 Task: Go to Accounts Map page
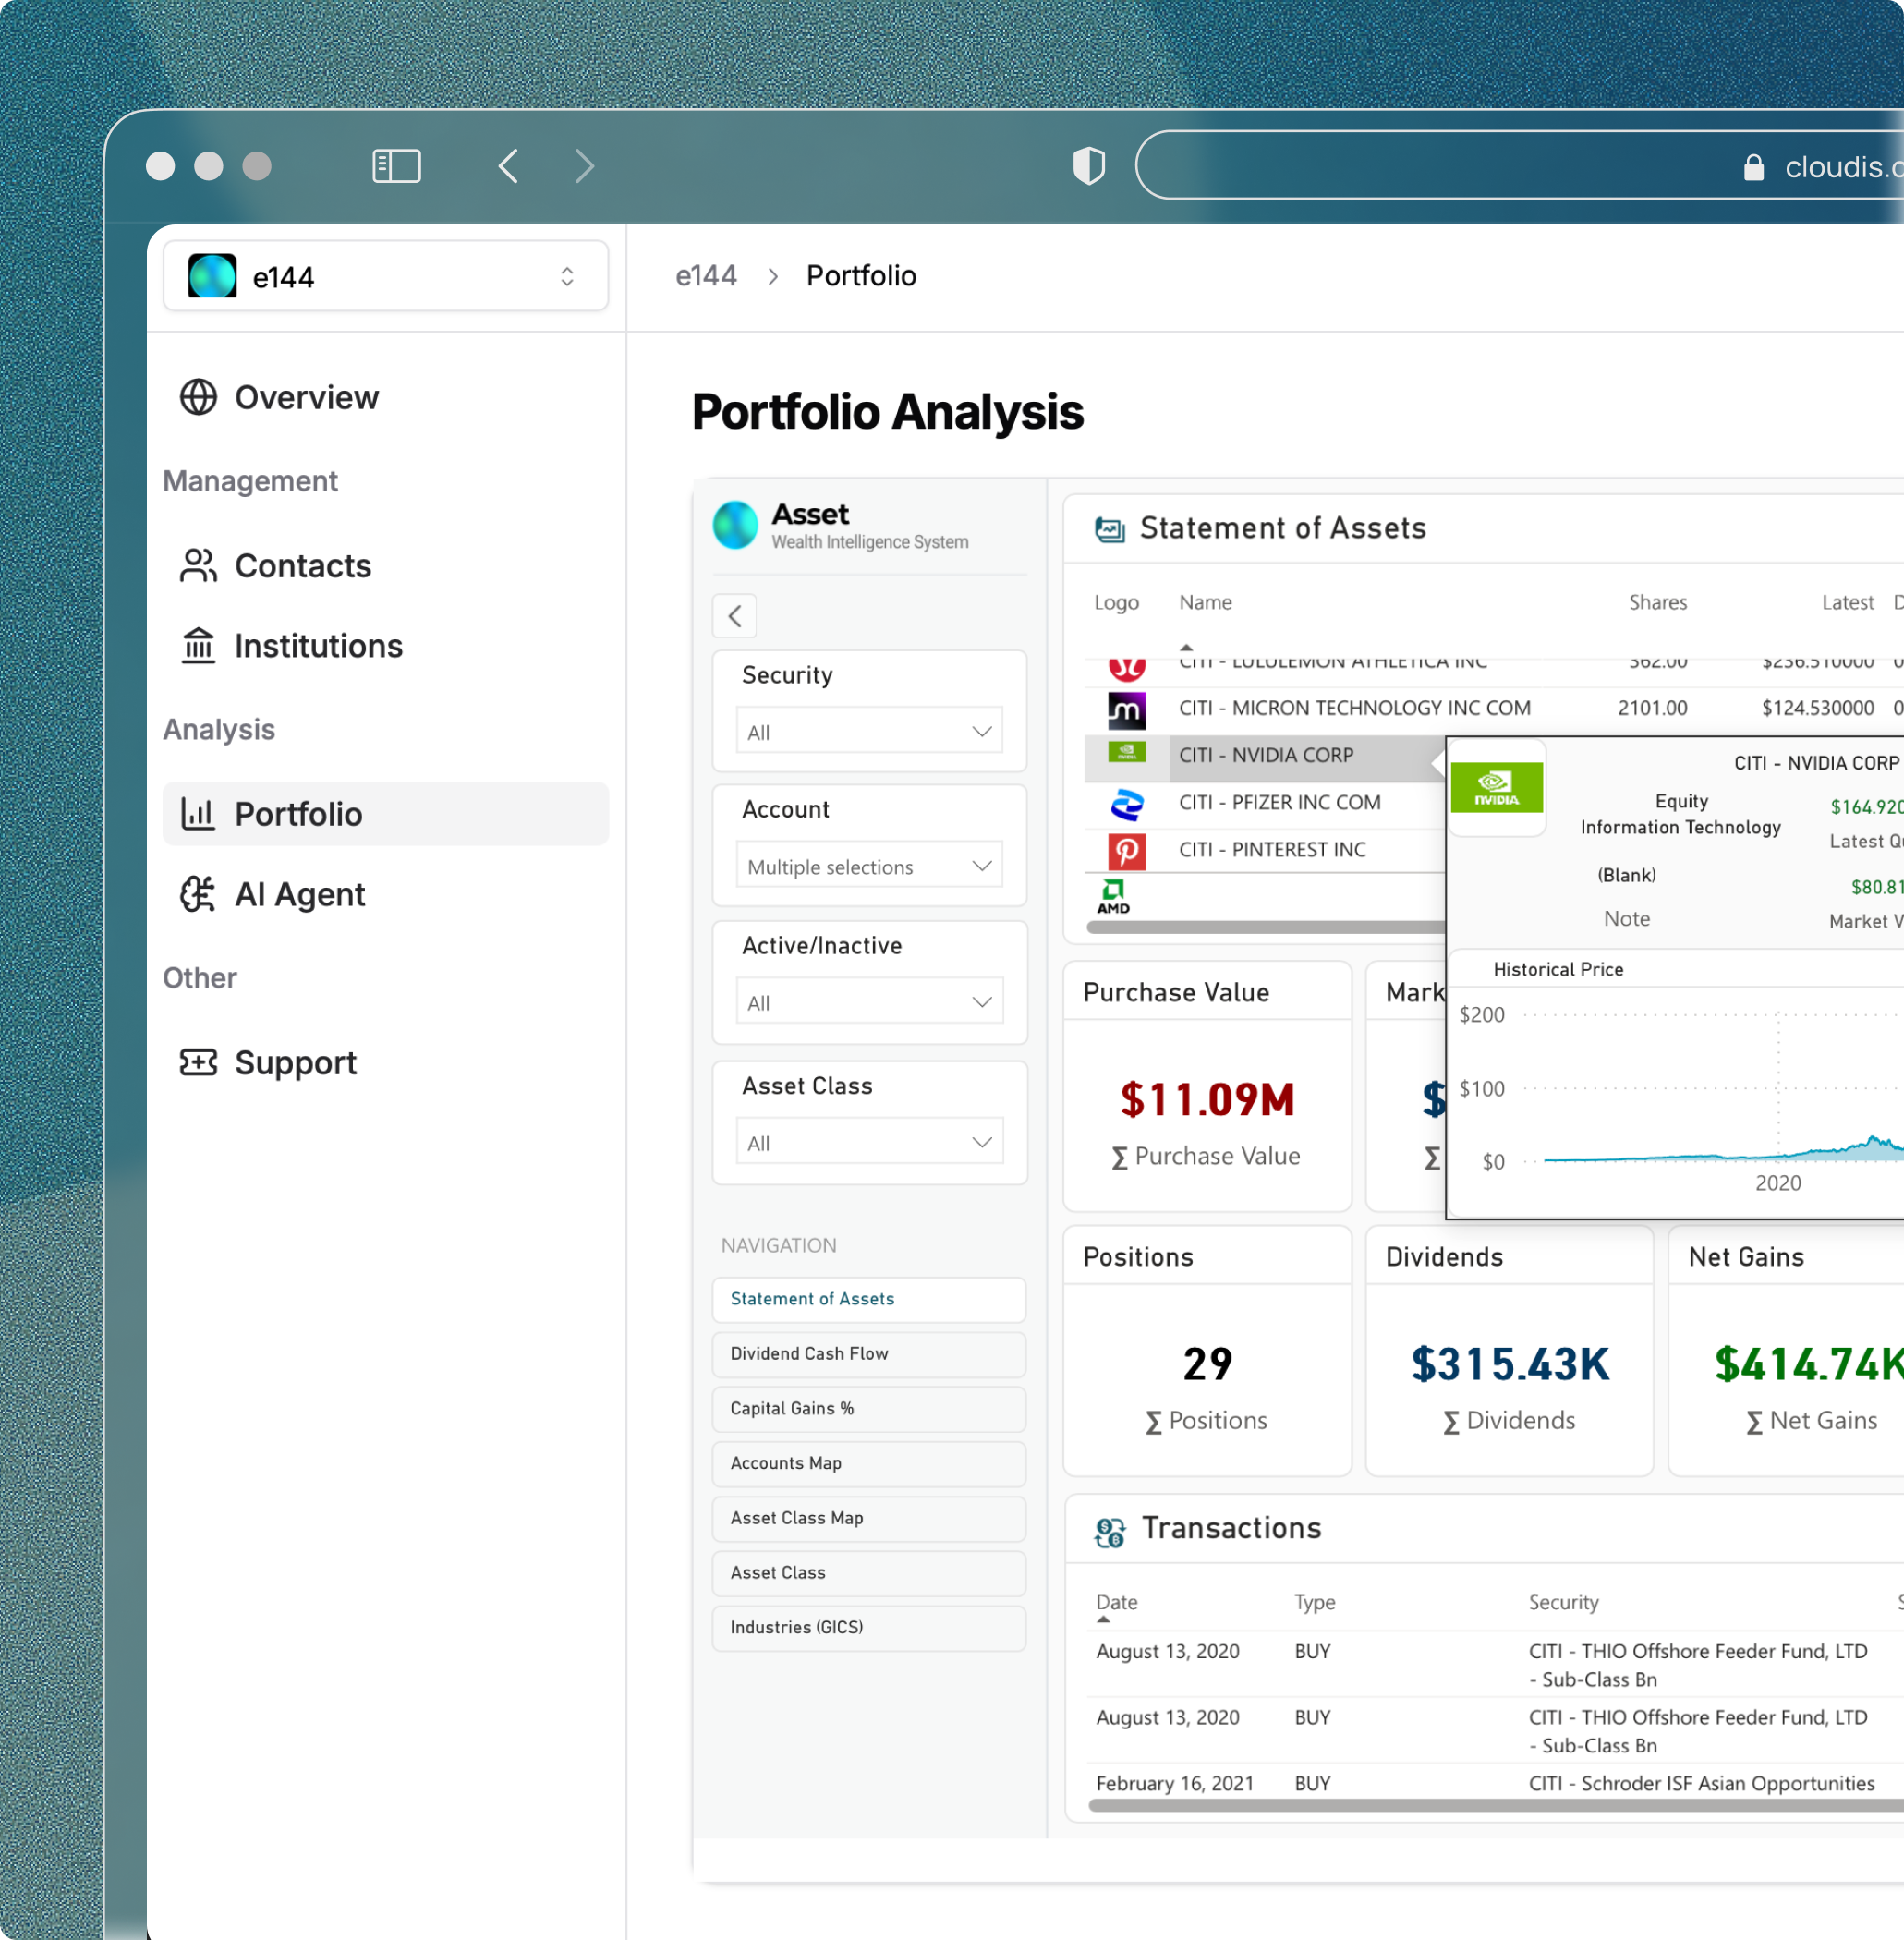pyautogui.click(x=869, y=1463)
